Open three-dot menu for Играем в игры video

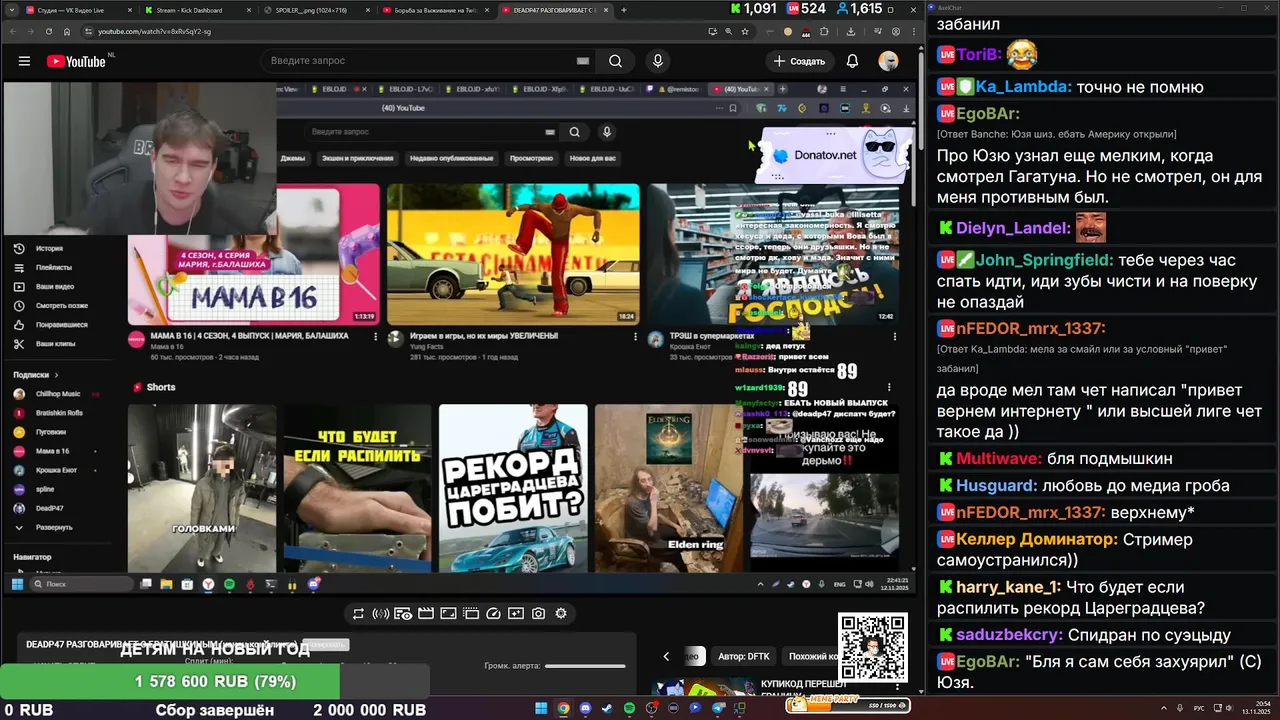pyautogui.click(x=636, y=337)
